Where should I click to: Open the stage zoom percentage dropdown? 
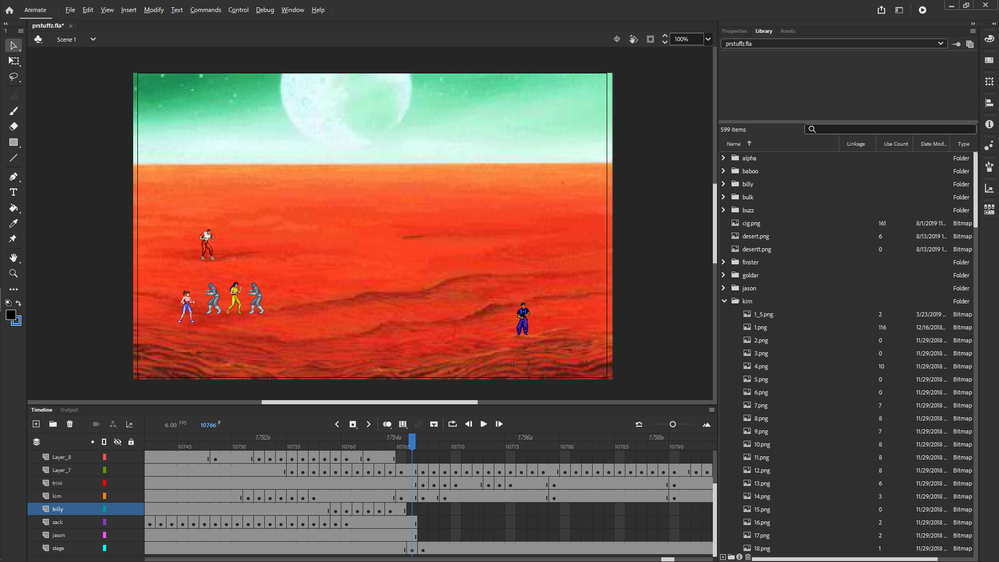pos(708,39)
